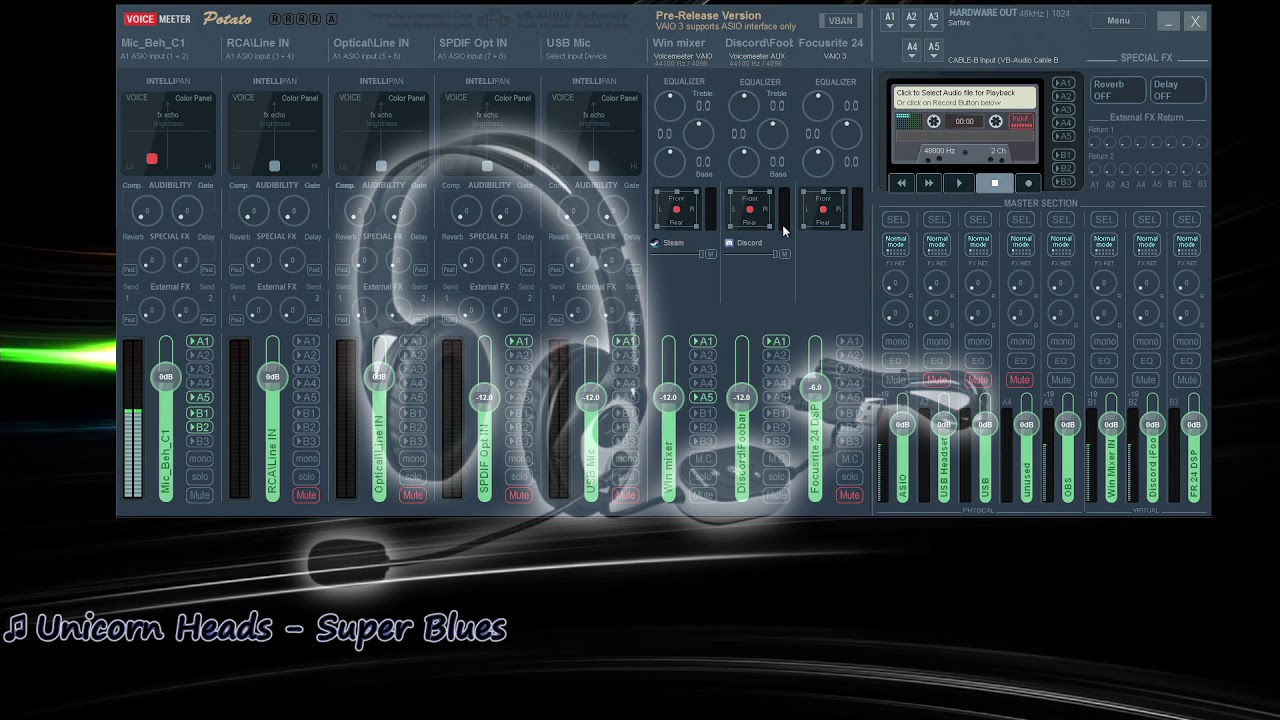Start cassette playback with play button
Screen dimensions: 1280x720
959,183
